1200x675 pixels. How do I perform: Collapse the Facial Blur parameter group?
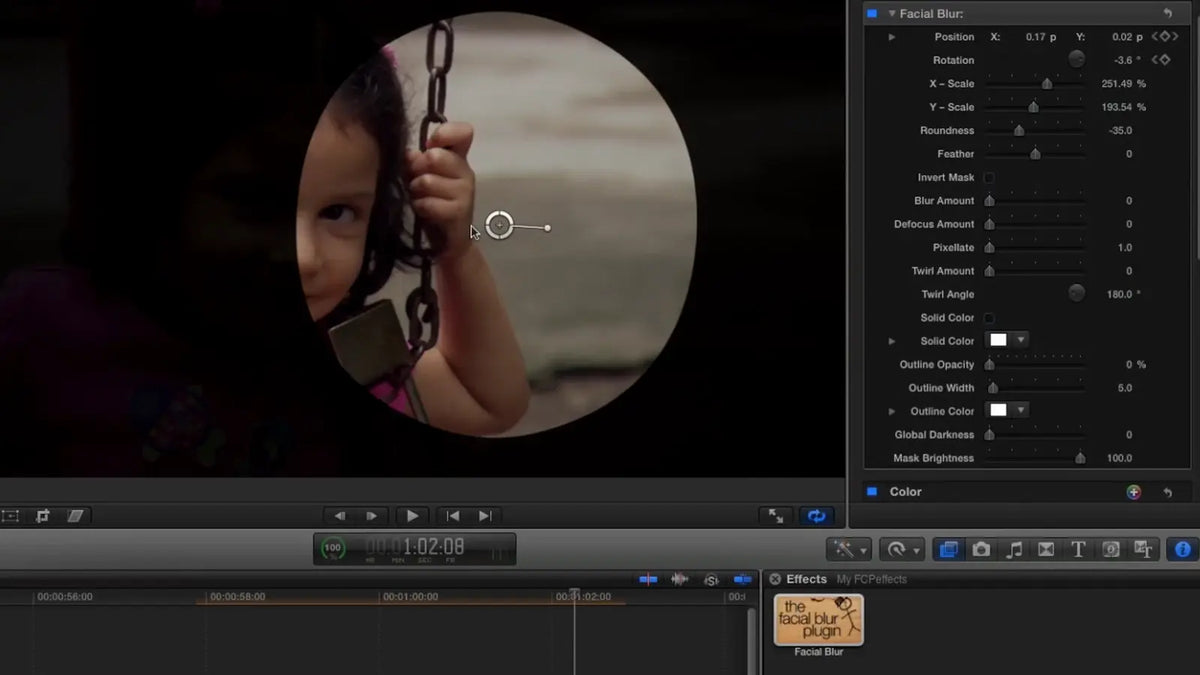[892, 14]
